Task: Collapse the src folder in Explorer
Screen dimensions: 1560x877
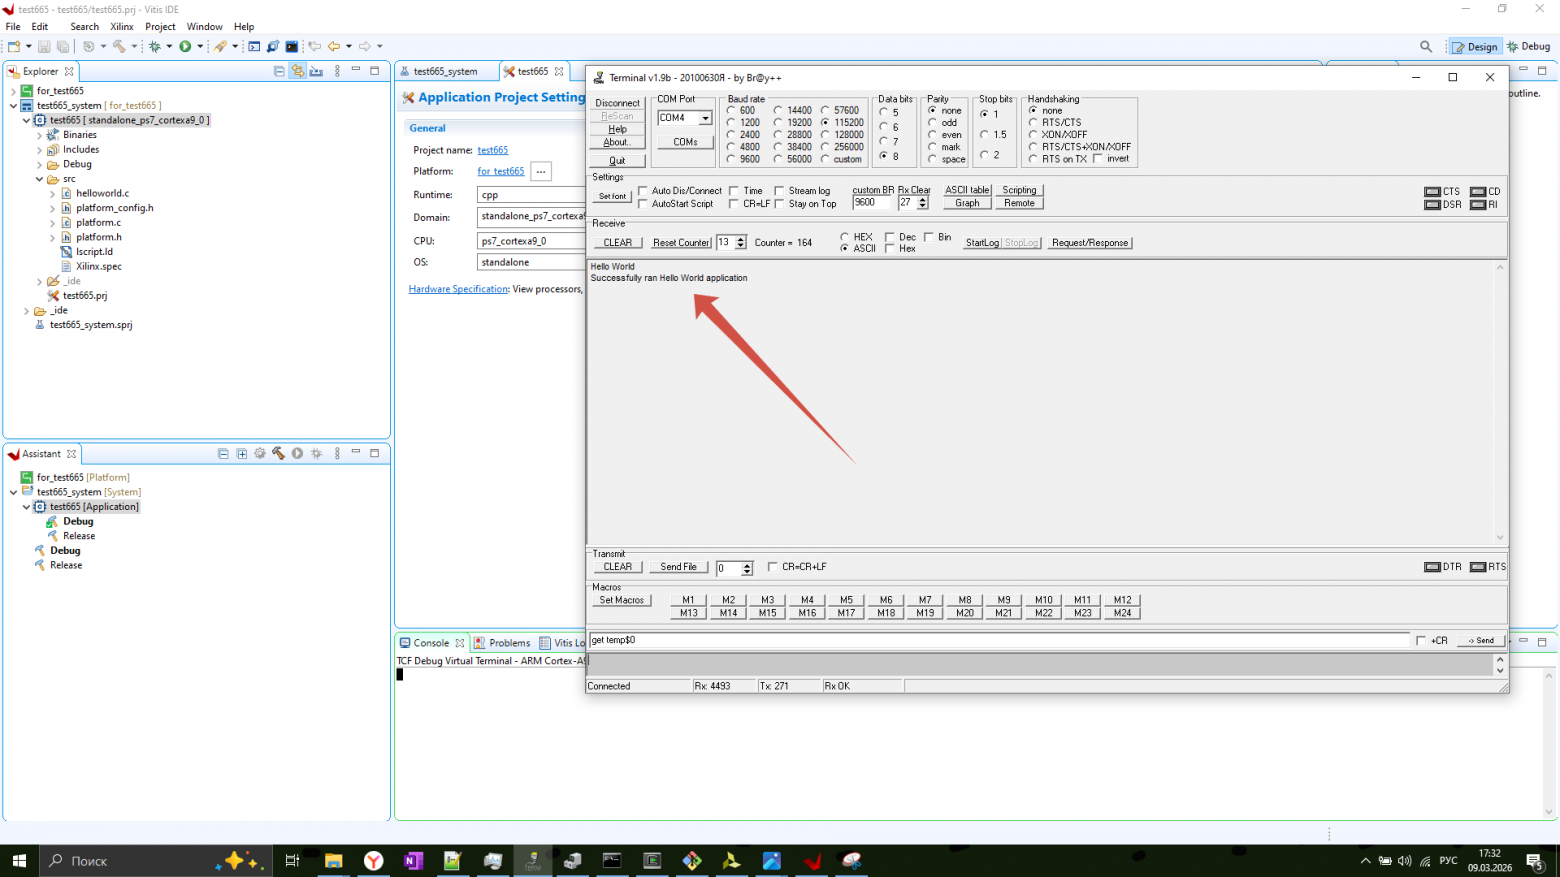Action: tap(40, 179)
